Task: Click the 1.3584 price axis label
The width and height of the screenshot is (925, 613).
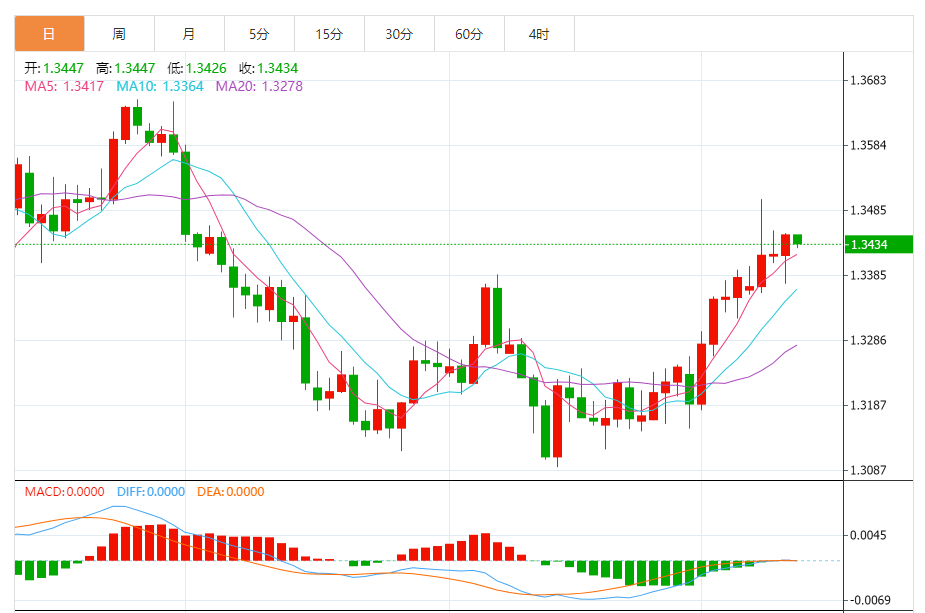Action: pyautogui.click(x=868, y=145)
